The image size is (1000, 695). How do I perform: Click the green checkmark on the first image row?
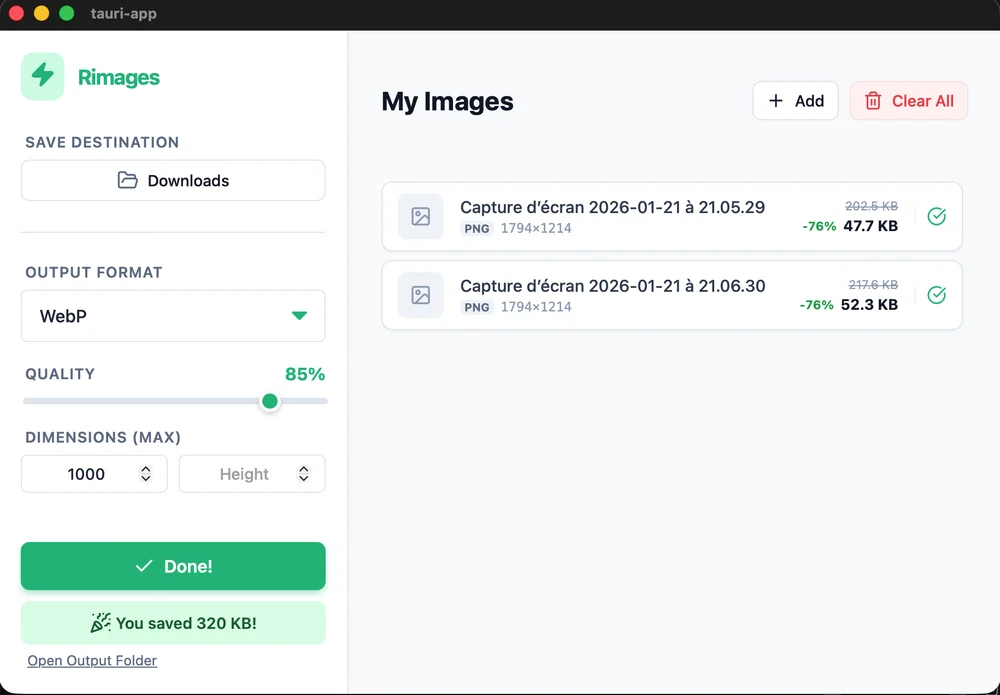point(936,216)
